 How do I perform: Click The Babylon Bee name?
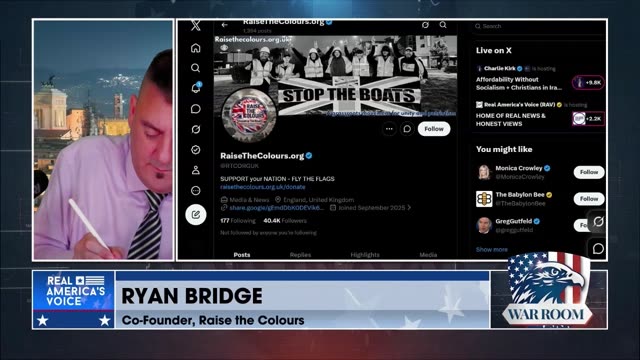pyautogui.click(x=520, y=195)
